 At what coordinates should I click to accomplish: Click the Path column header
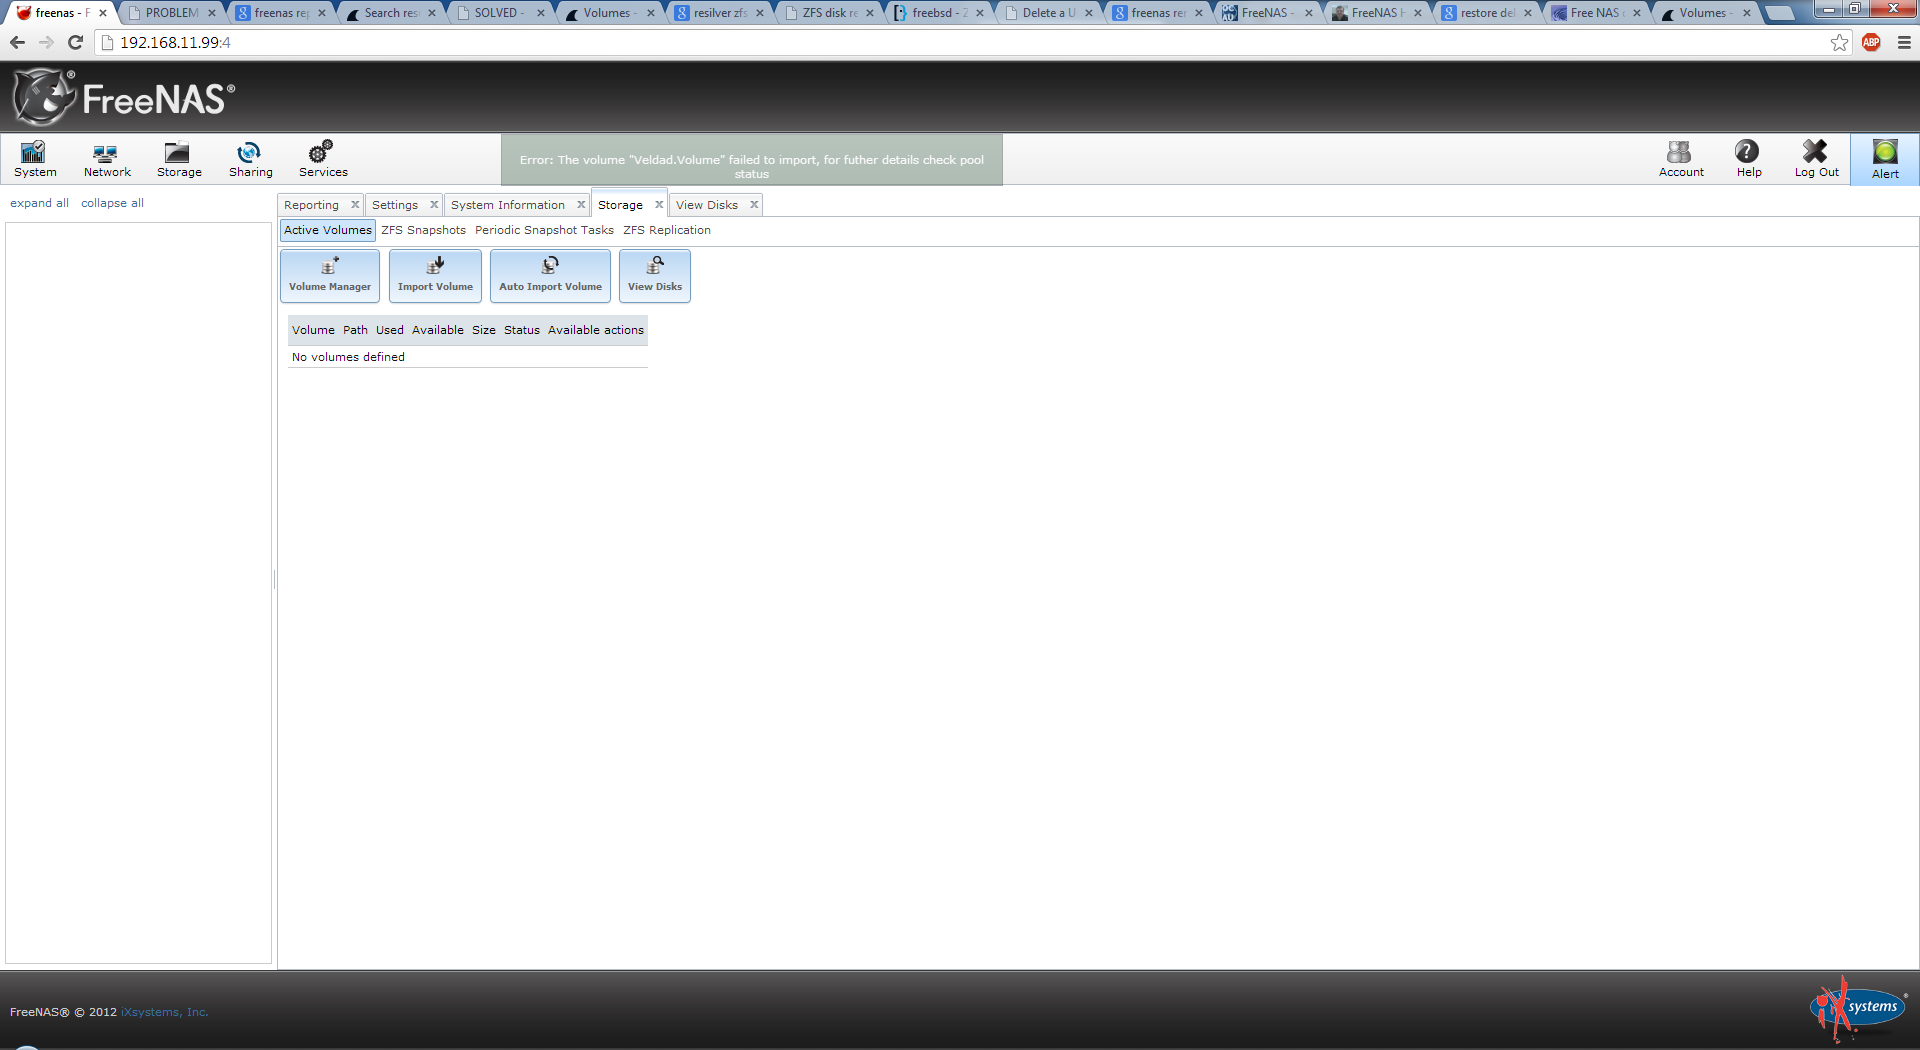(x=355, y=330)
